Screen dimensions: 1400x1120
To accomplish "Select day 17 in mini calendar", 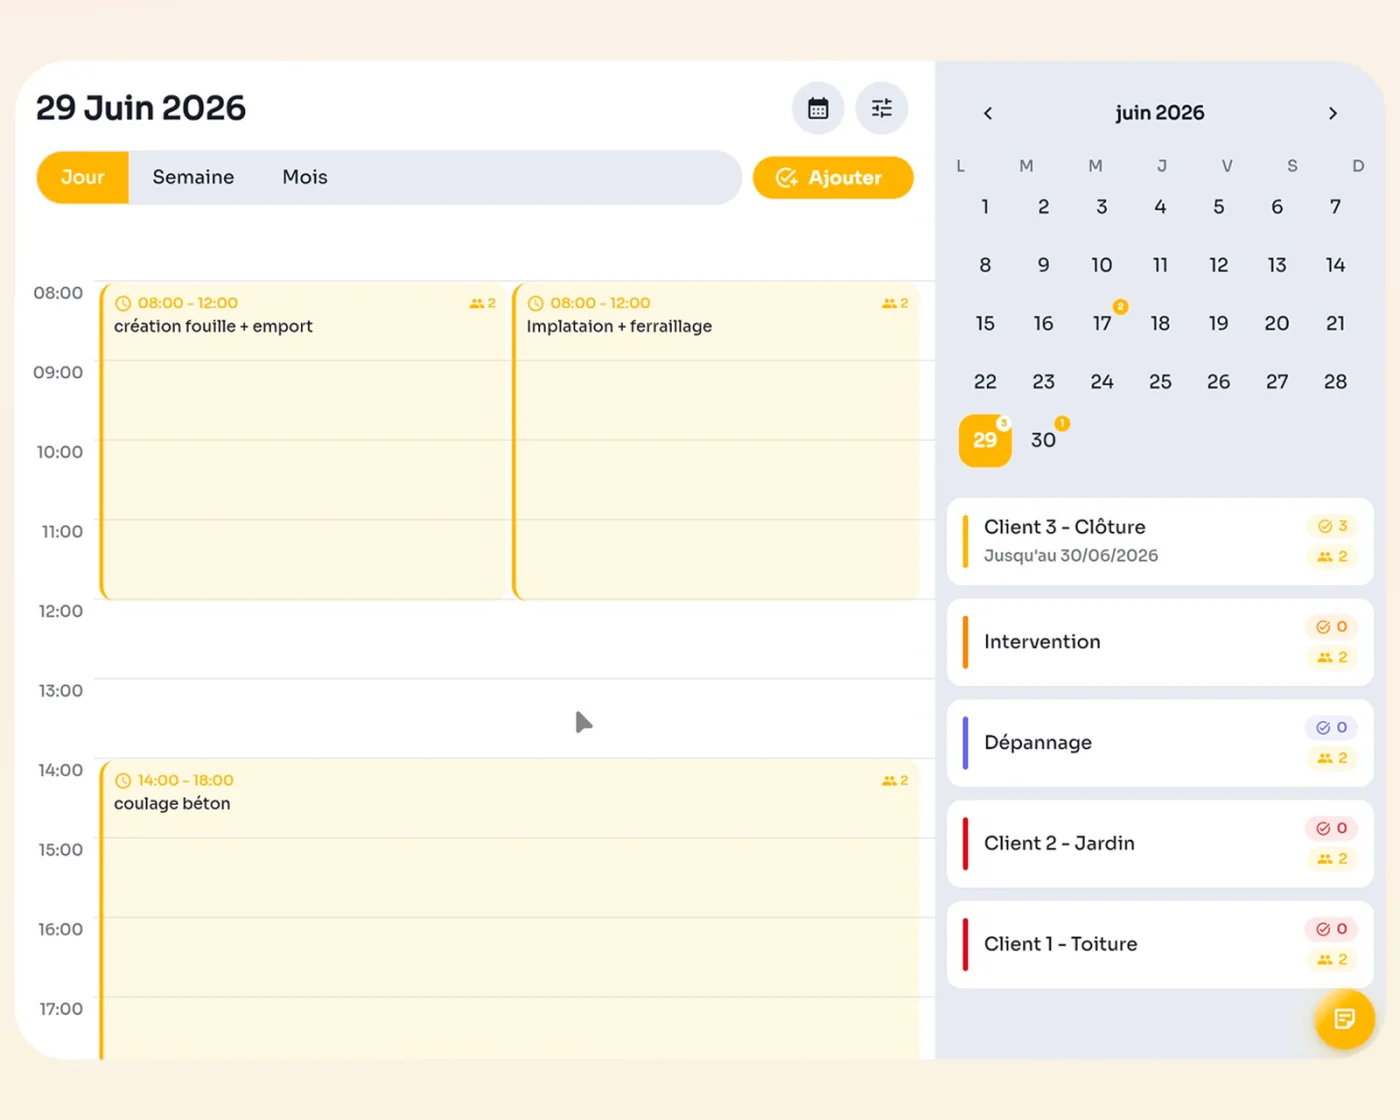I will tap(1102, 323).
